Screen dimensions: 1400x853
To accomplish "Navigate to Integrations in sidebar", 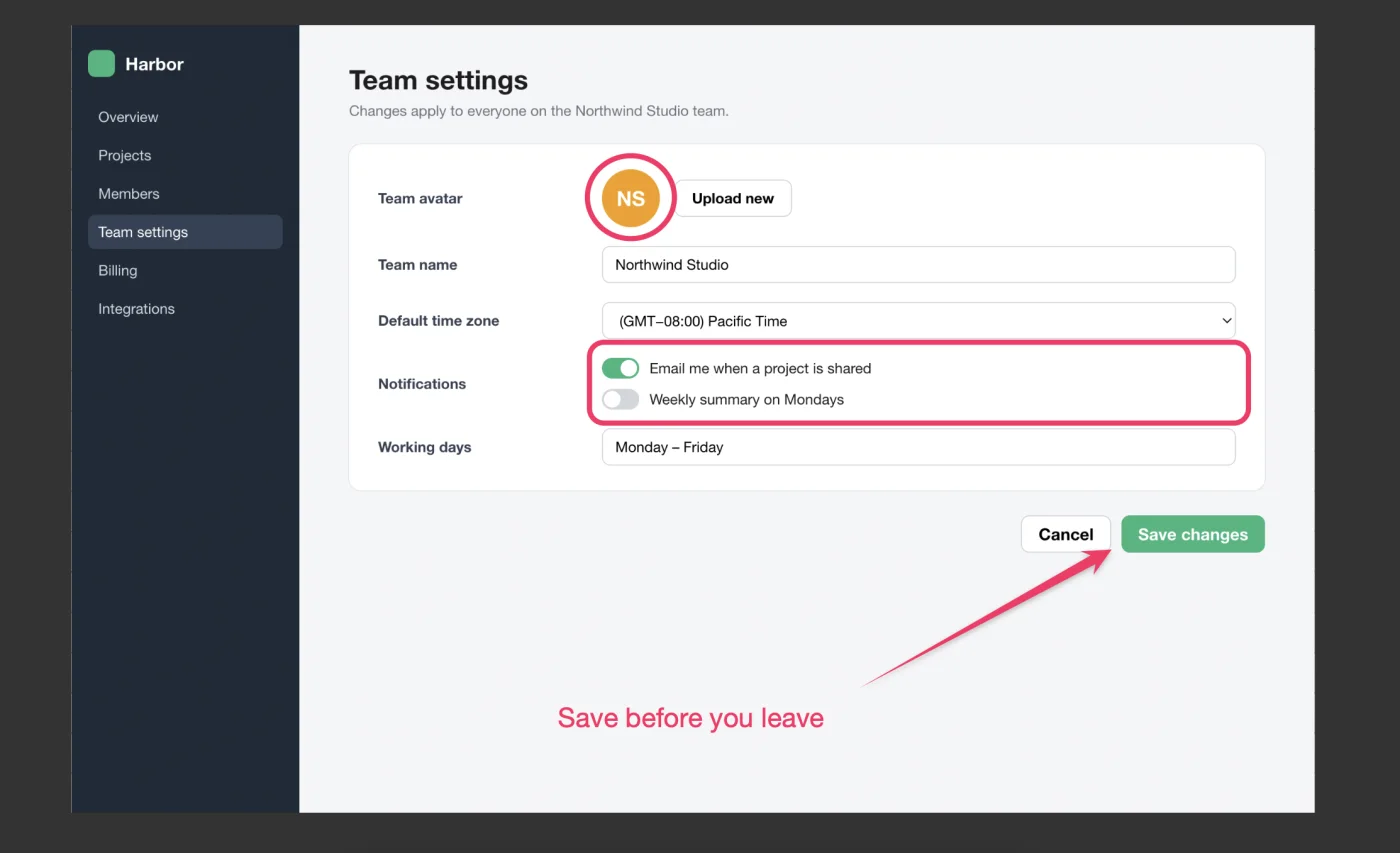I will coord(185,309).
